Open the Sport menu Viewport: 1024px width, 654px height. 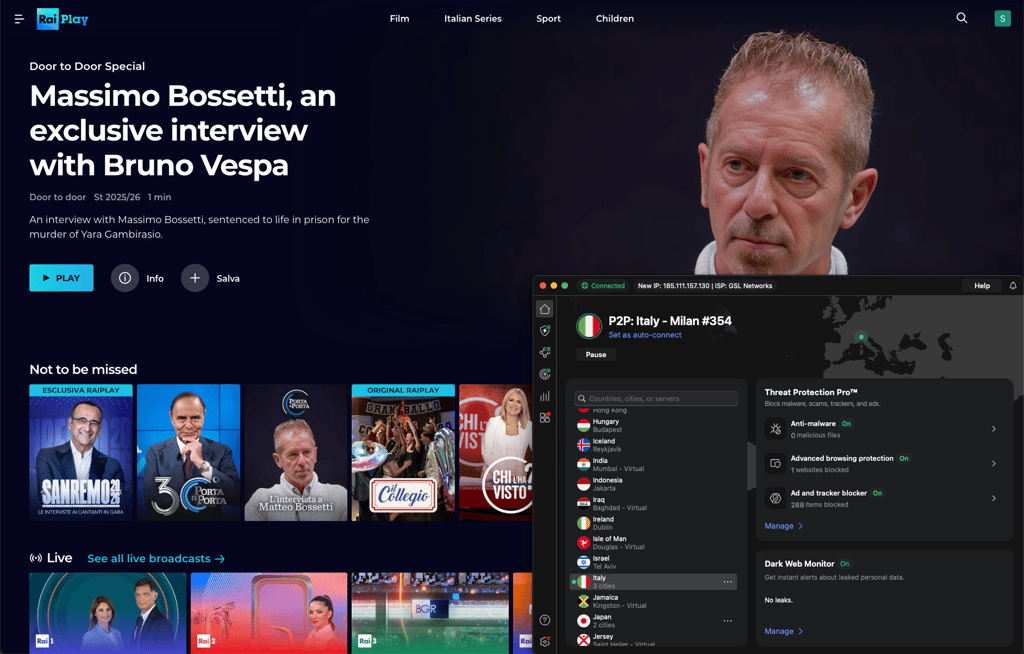[549, 19]
